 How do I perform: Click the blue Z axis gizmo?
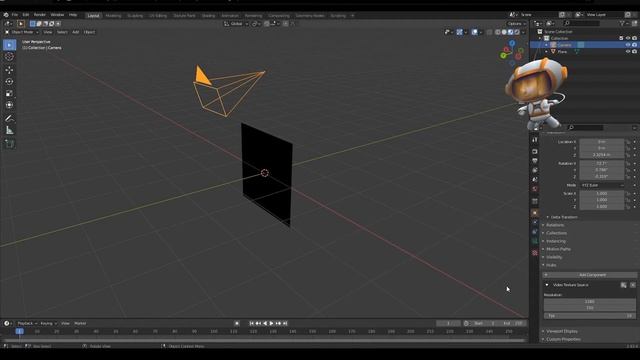pos(512,43)
